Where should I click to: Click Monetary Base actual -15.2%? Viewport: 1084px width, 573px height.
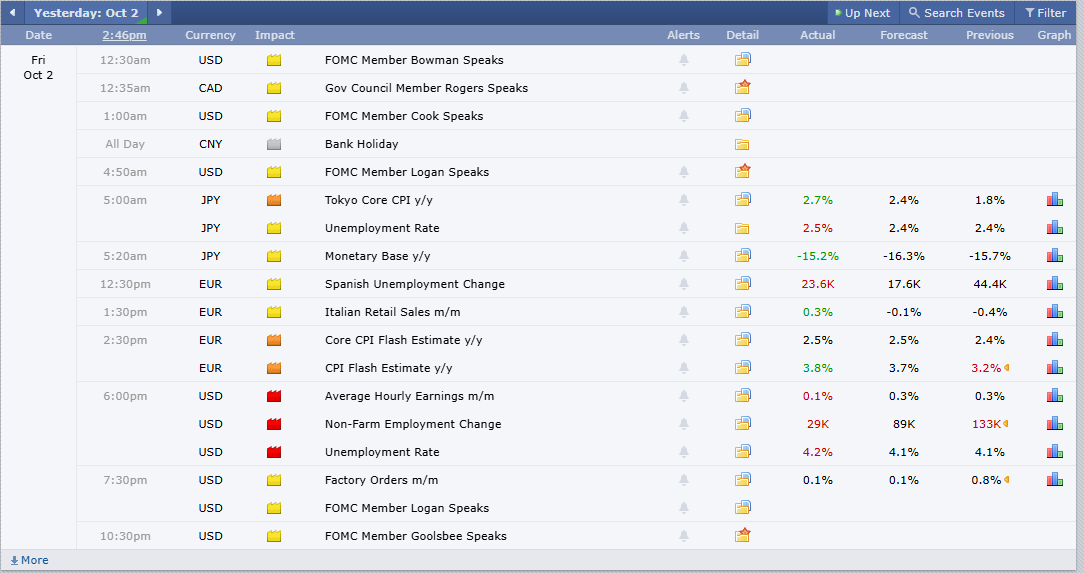tap(818, 256)
